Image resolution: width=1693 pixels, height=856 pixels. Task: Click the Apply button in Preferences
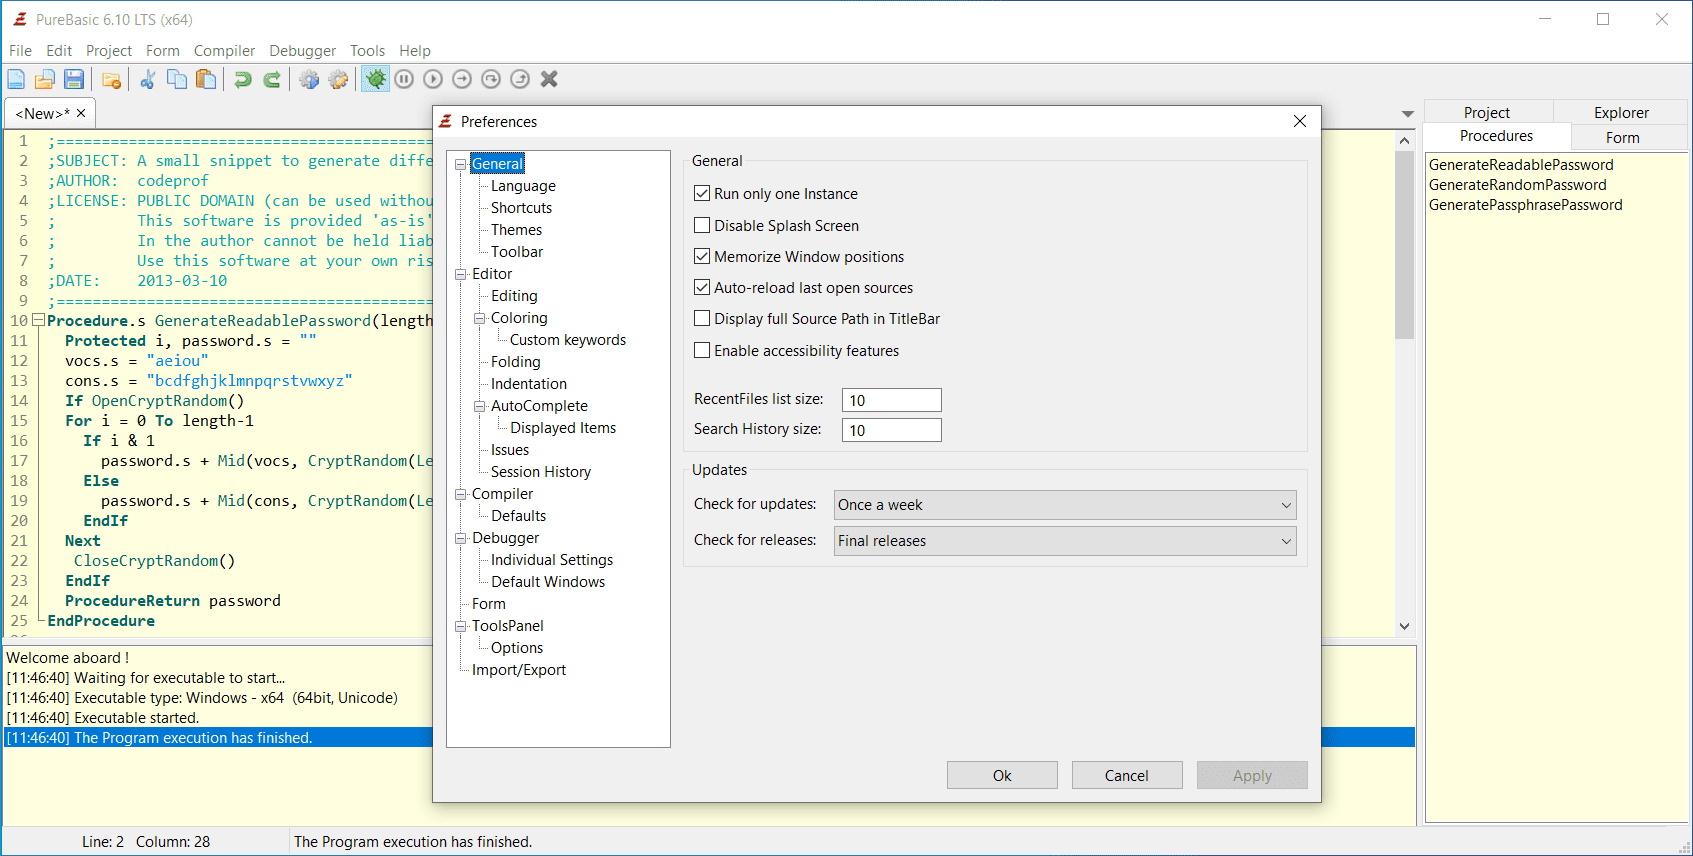click(1252, 776)
